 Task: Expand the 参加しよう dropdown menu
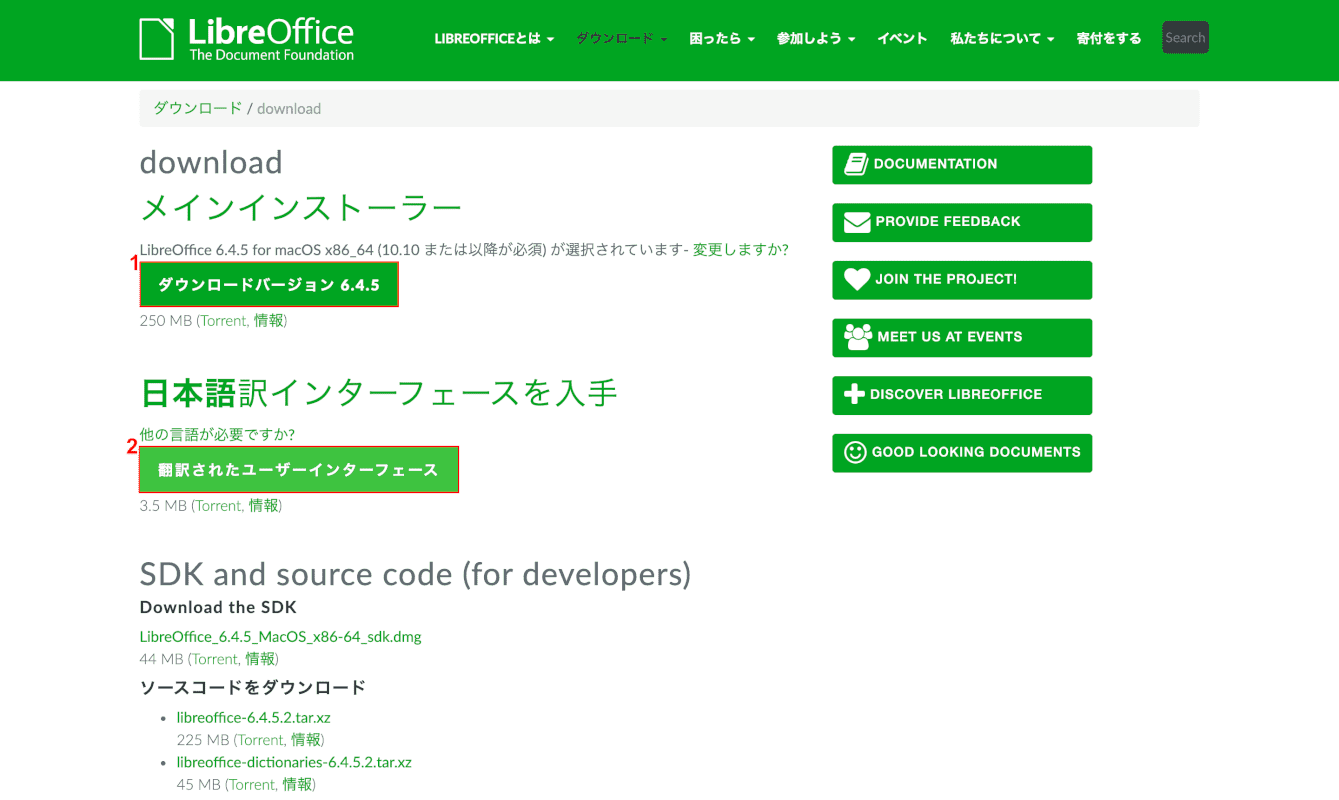click(816, 39)
